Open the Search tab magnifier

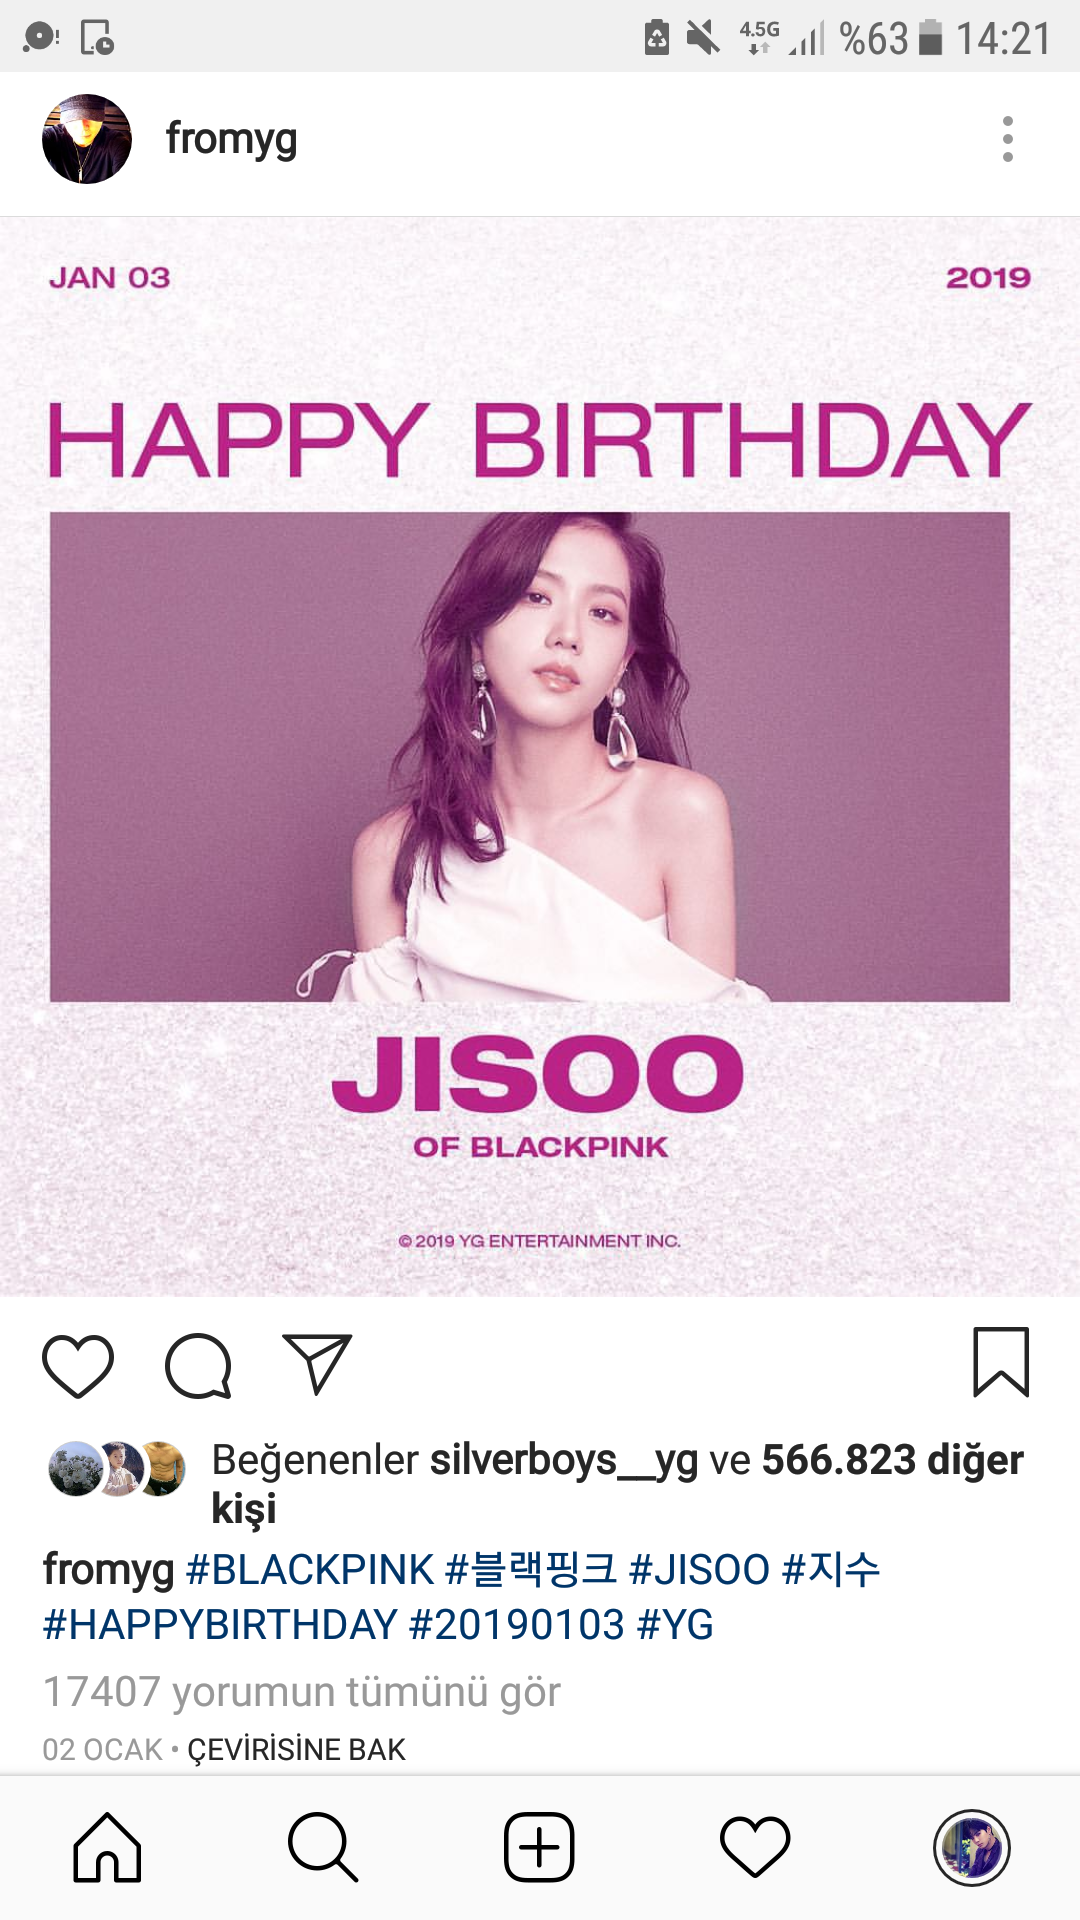(x=323, y=1847)
